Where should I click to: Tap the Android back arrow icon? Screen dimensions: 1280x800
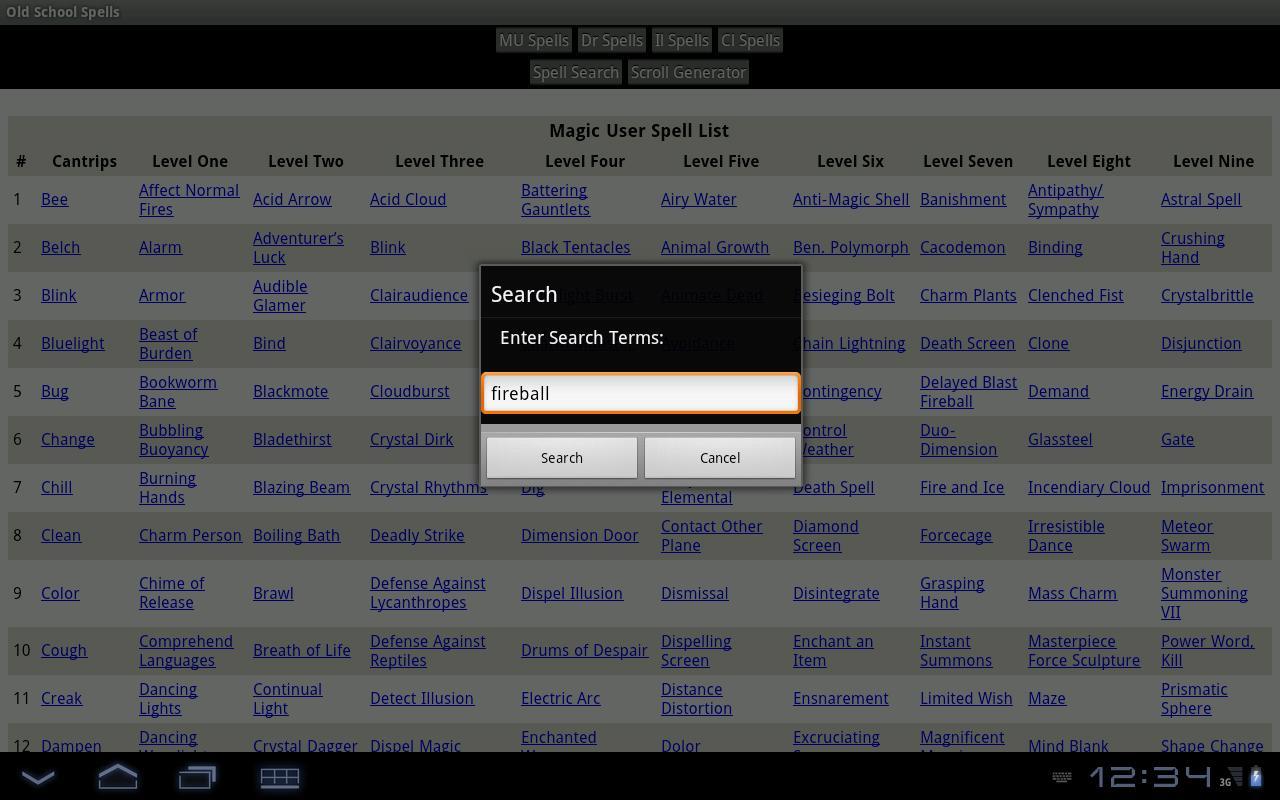click(38, 777)
